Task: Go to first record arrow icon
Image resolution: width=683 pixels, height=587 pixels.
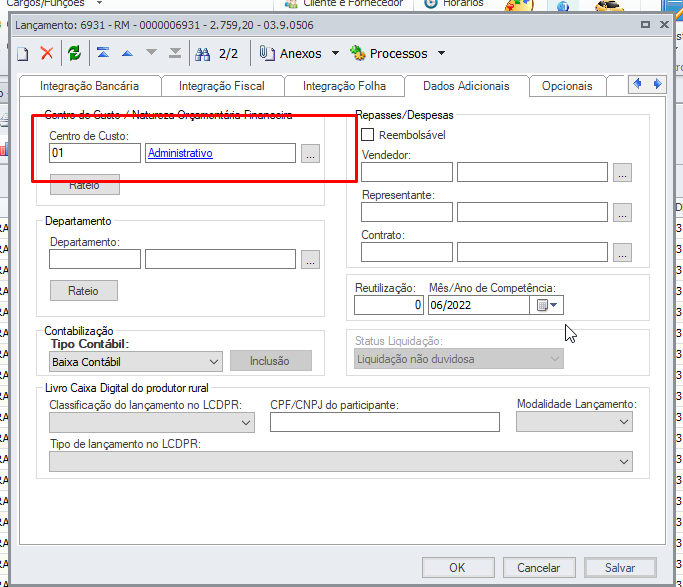Action: click(x=103, y=53)
